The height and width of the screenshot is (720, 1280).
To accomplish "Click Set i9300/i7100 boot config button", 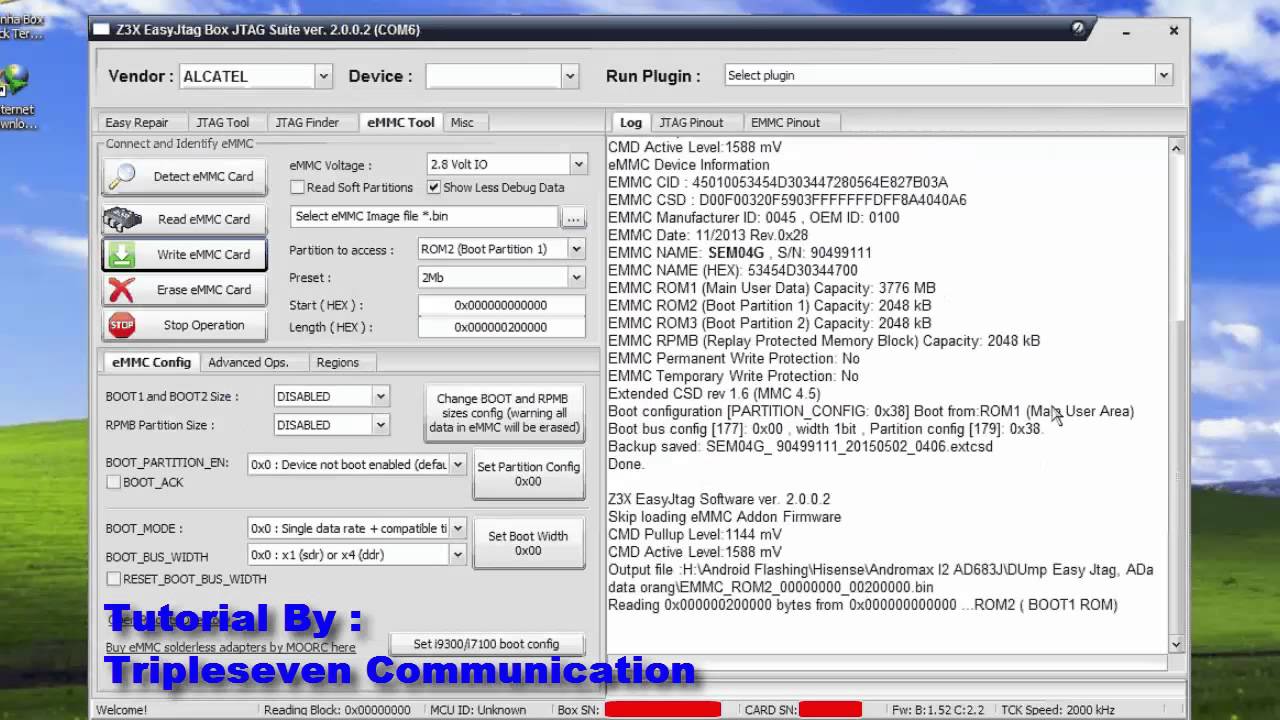I will [486, 644].
